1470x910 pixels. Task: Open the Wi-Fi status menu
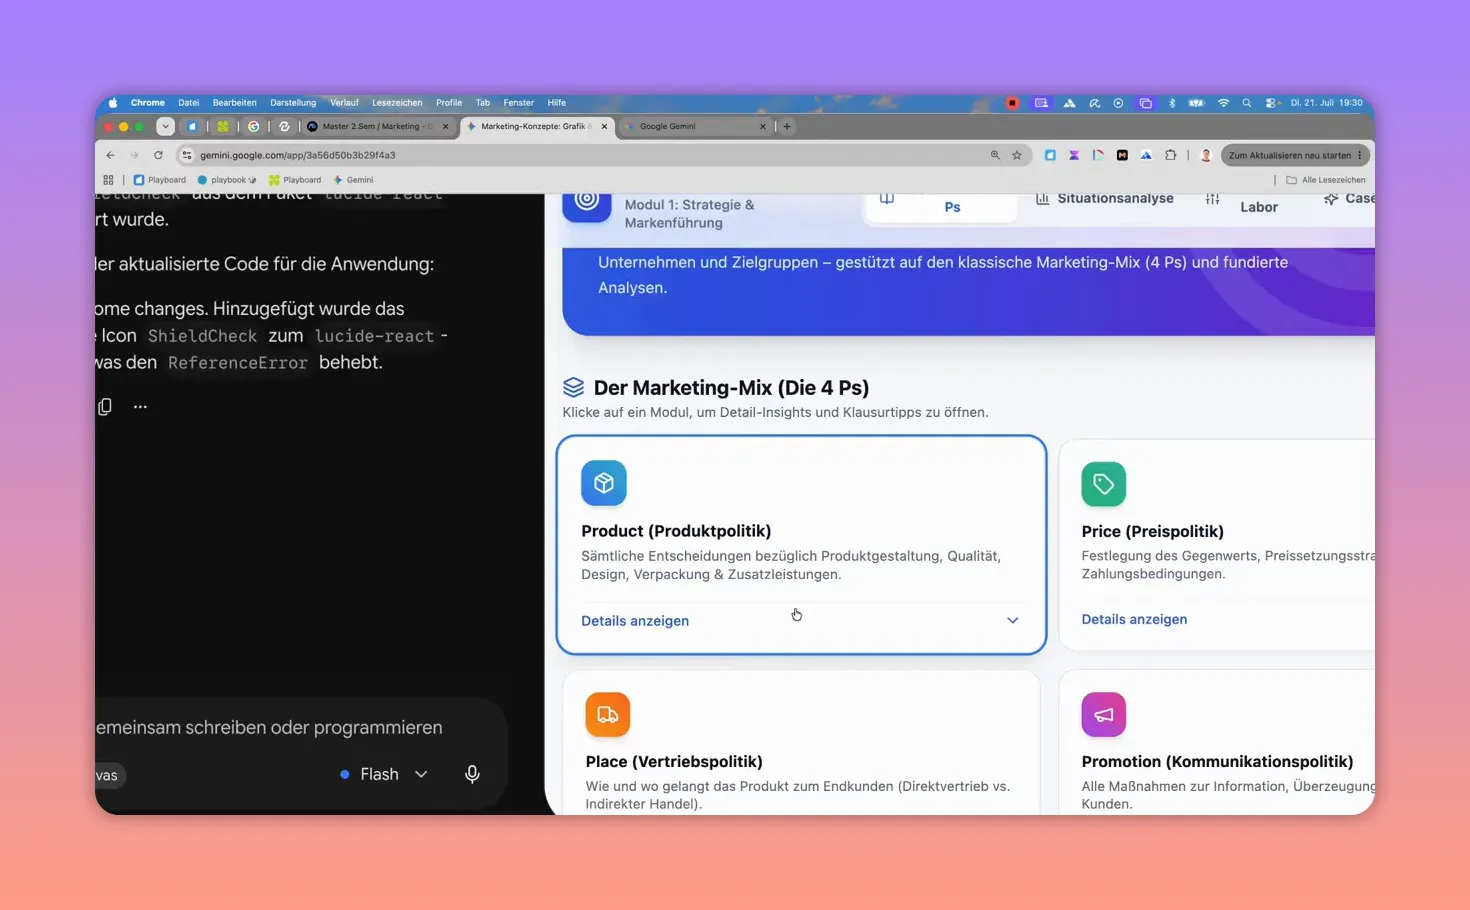pos(1223,103)
